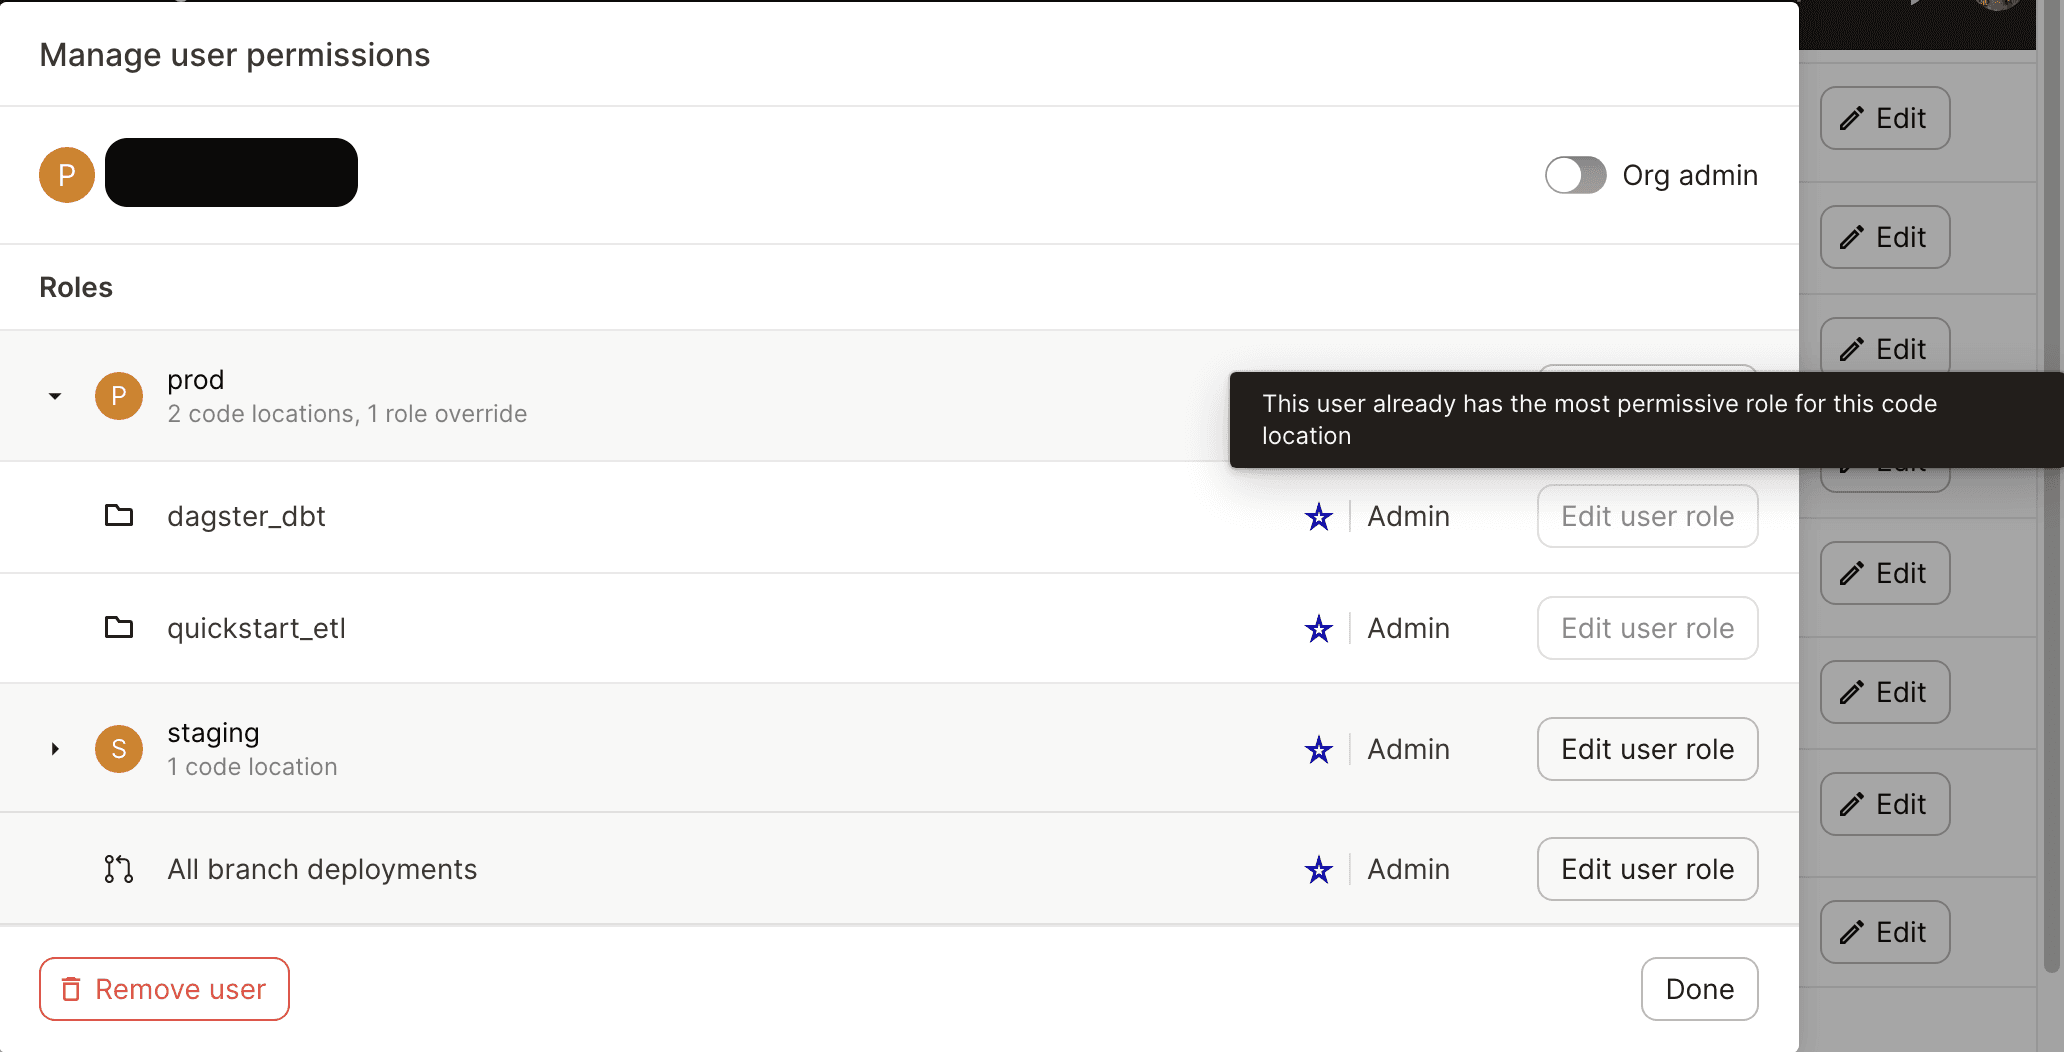
Task: Click the dagster_dbt folder icon
Action: click(119, 516)
